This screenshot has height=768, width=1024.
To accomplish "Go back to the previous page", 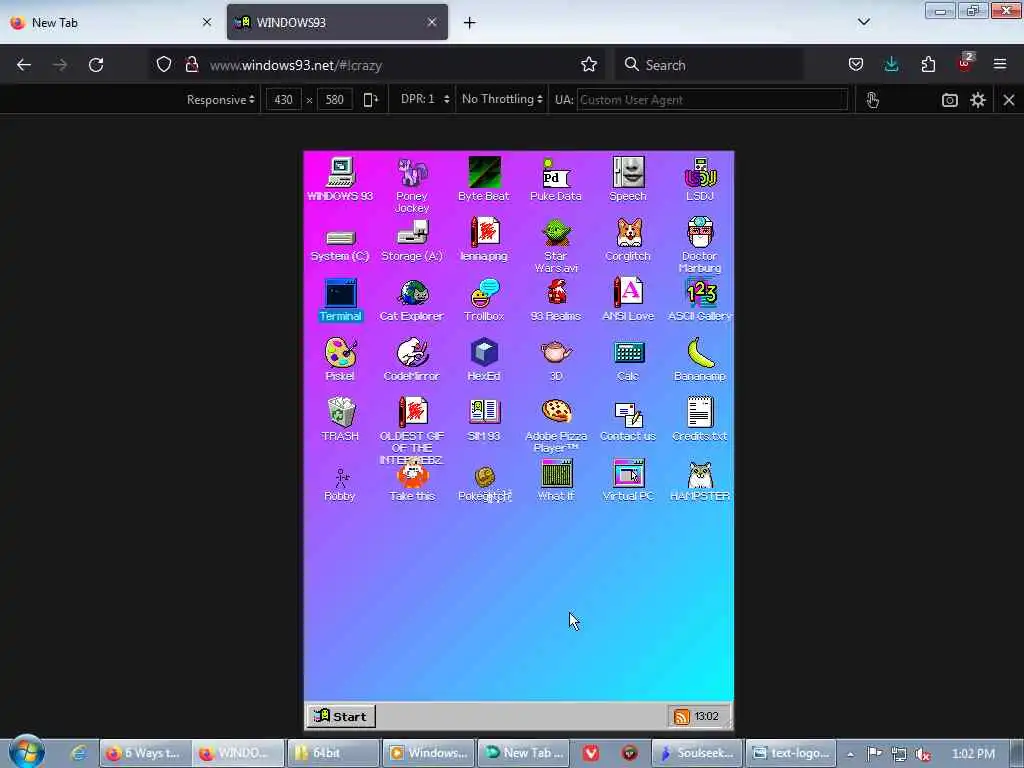I will coord(24,65).
